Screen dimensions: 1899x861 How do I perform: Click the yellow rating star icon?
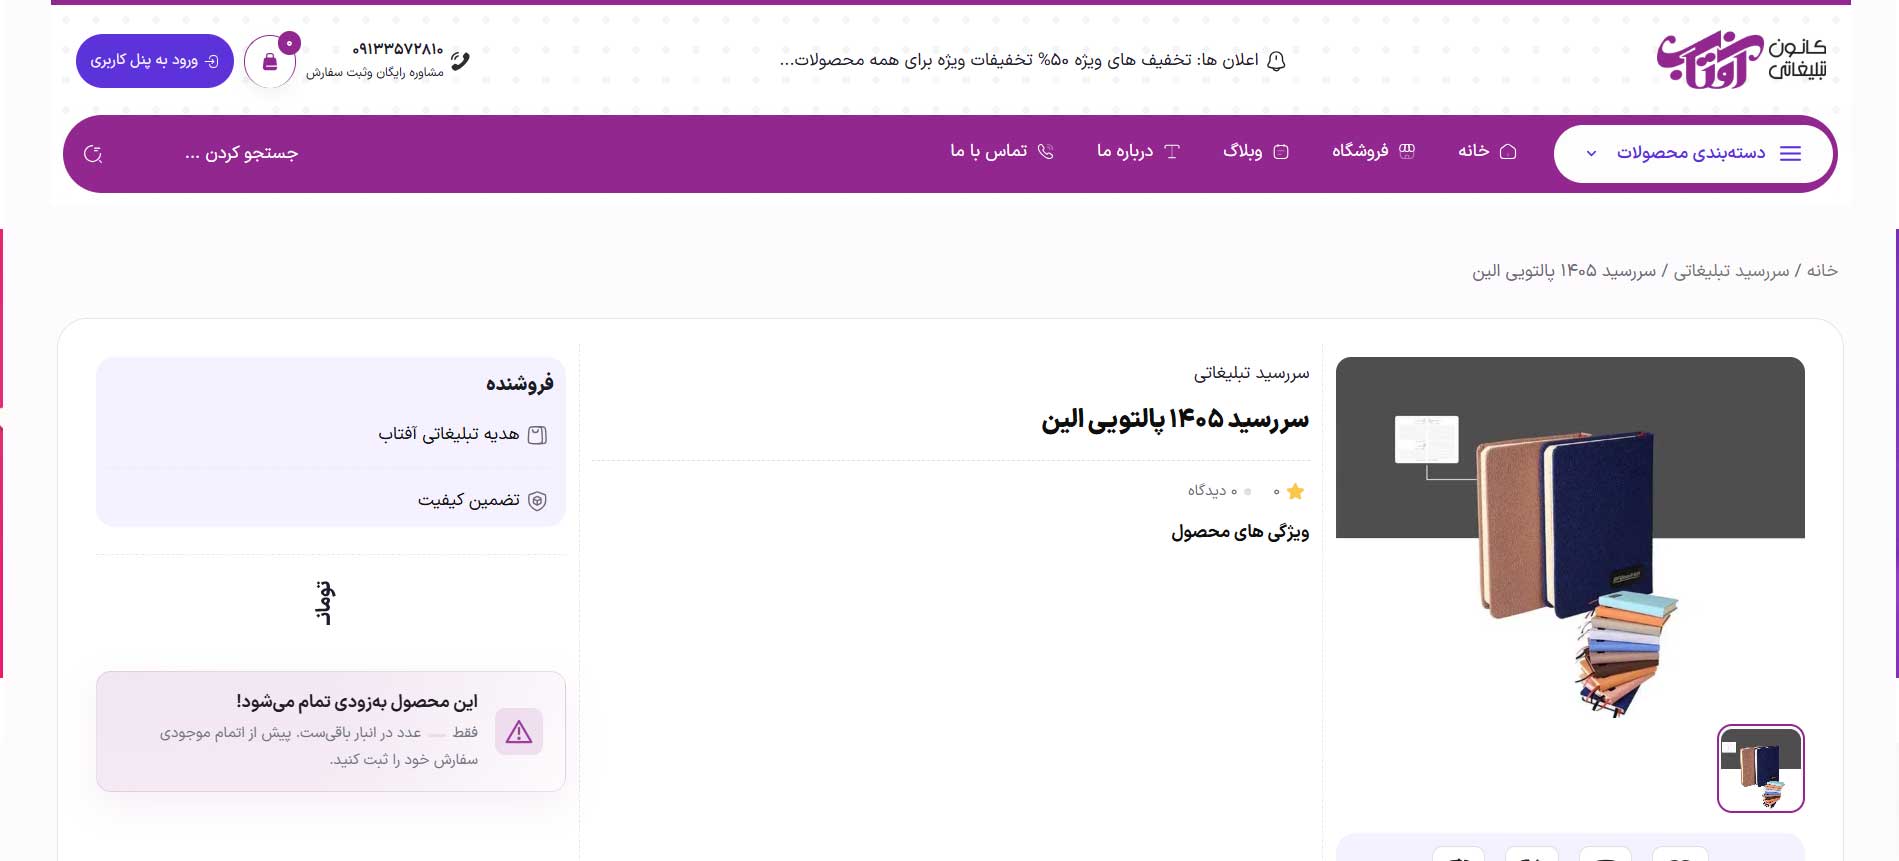point(1295,491)
